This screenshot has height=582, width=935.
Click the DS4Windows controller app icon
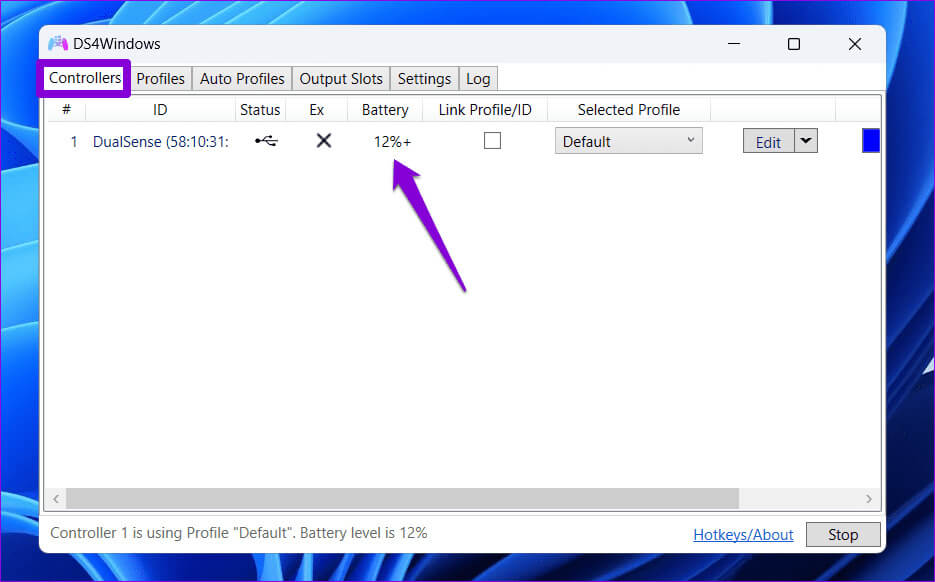click(x=58, y=44)
